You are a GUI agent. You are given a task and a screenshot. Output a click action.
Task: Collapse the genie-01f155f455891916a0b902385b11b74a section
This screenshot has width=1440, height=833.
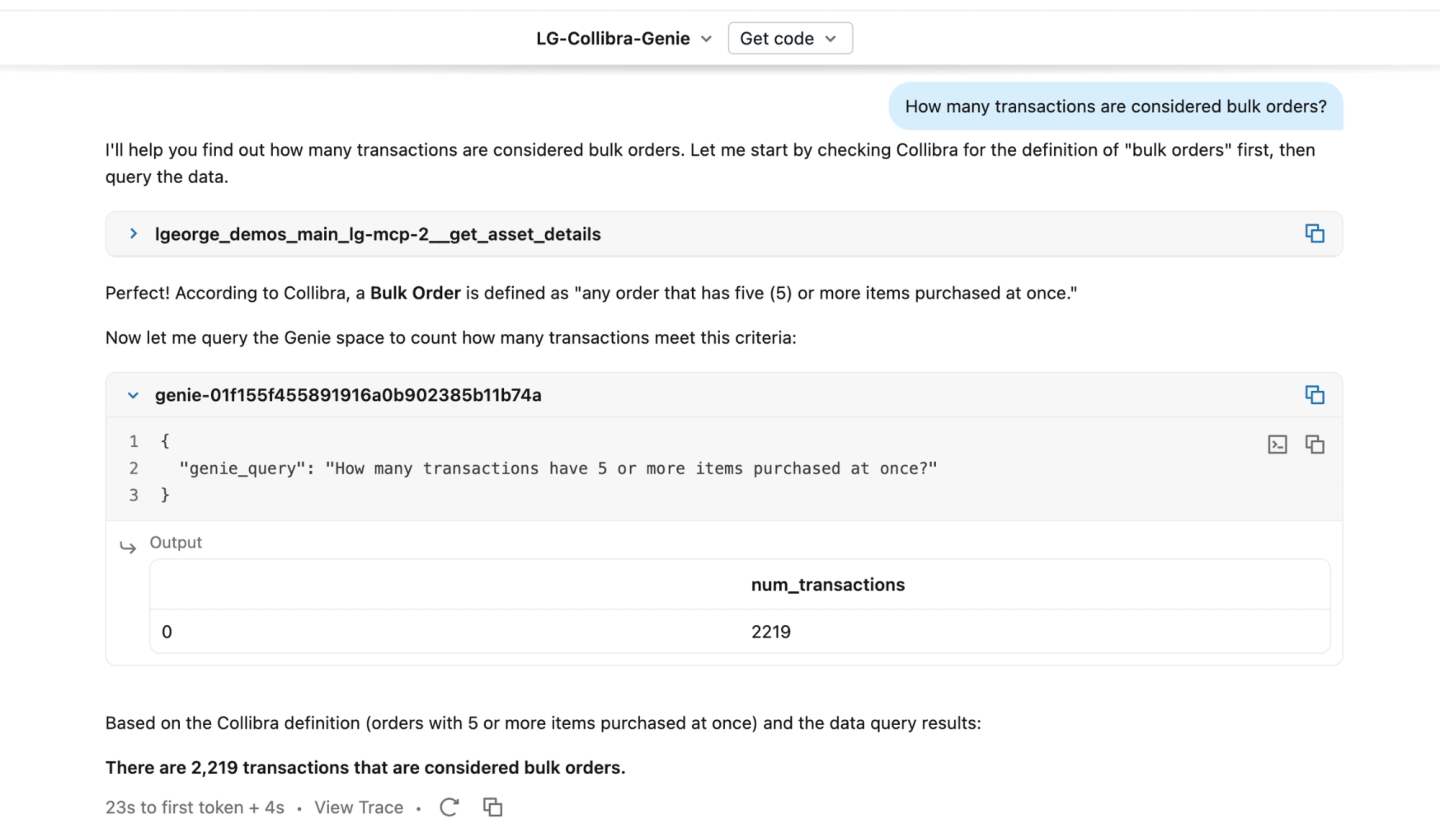coord(133,395)
